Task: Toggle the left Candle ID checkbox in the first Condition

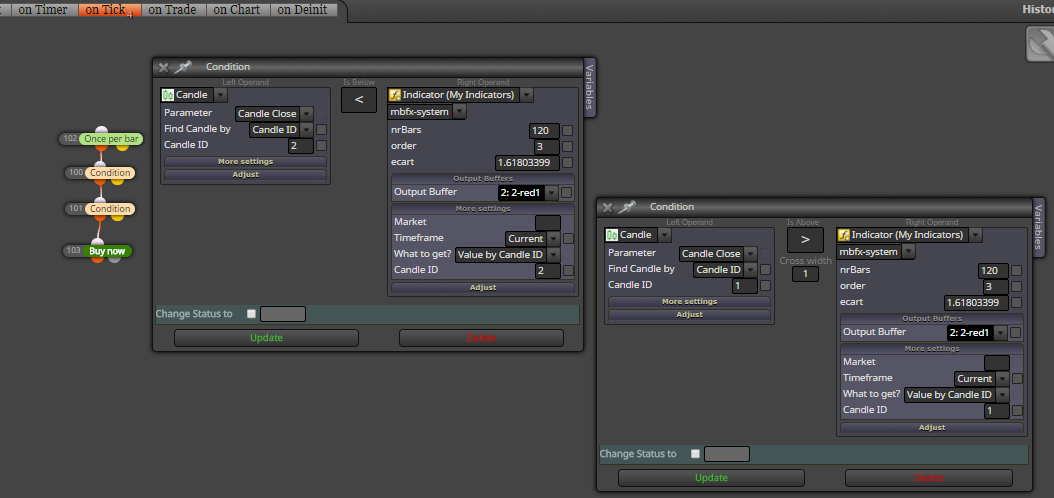Action: click(322, 145)
